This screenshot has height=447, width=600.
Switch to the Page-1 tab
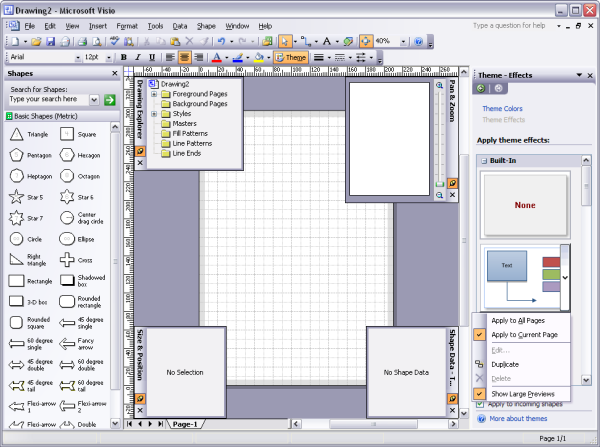(x=185, y=424)
